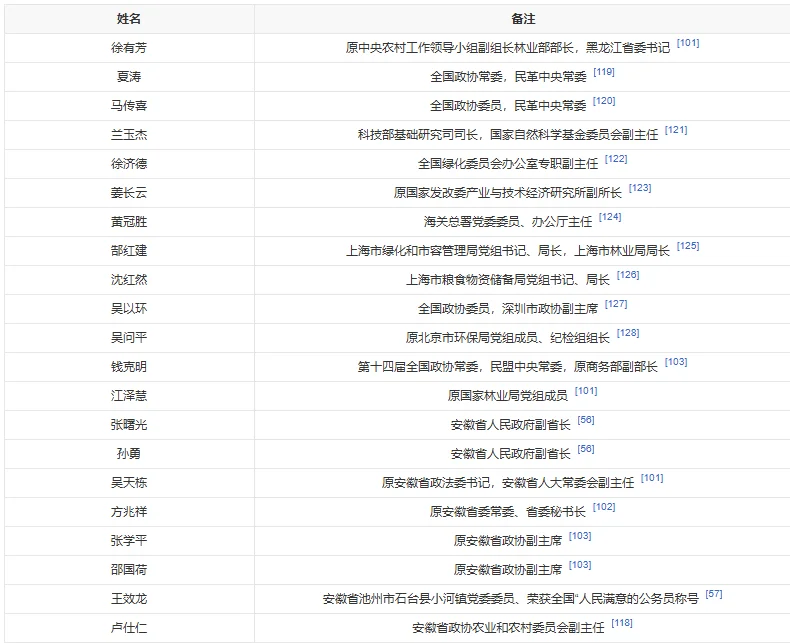The image size is (790, 643).
Task: Click footnote [126] for 沈红然
Action: pos(628,275)
